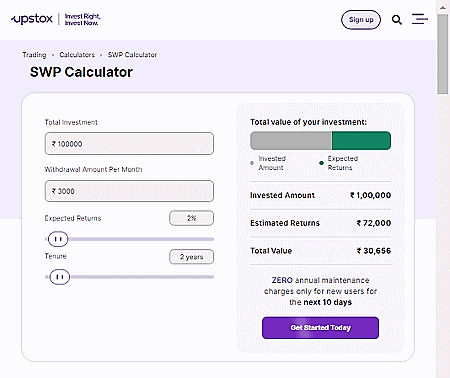
Task: Open the Calculators breadcrumb link
Action: (x=77, y=55)
